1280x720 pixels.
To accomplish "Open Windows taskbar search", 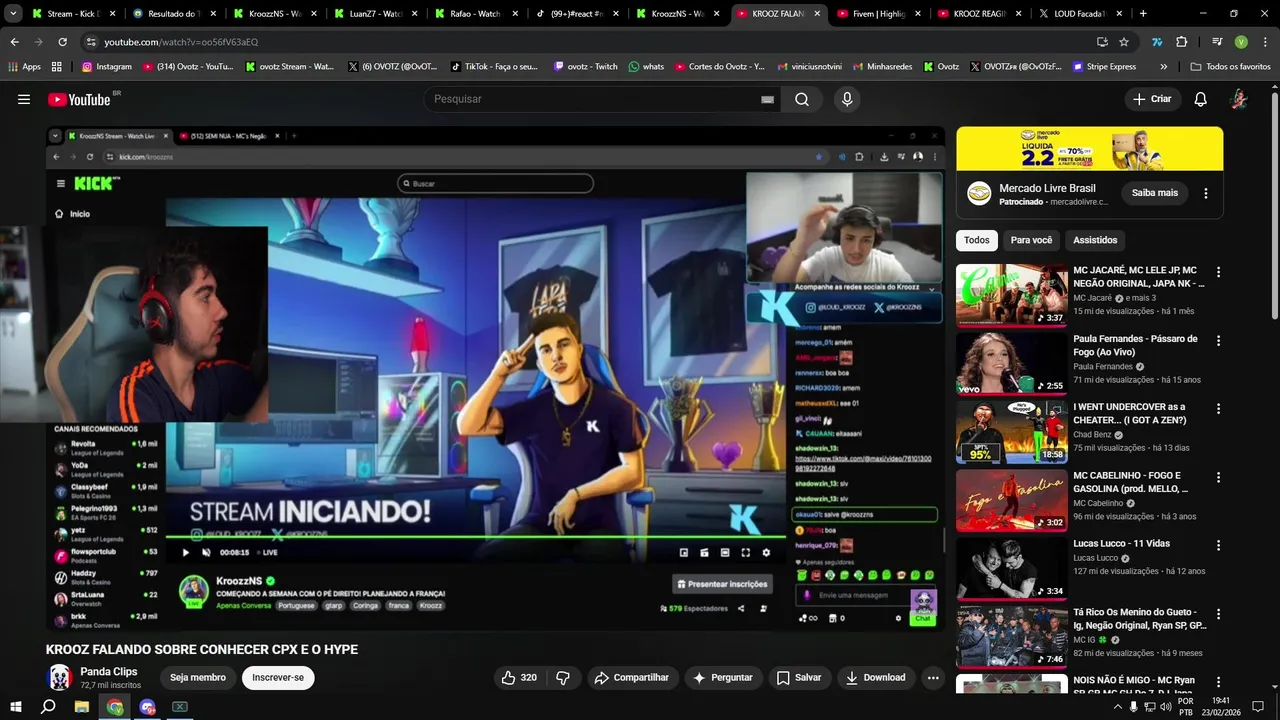I will click(x=48, y=706).
